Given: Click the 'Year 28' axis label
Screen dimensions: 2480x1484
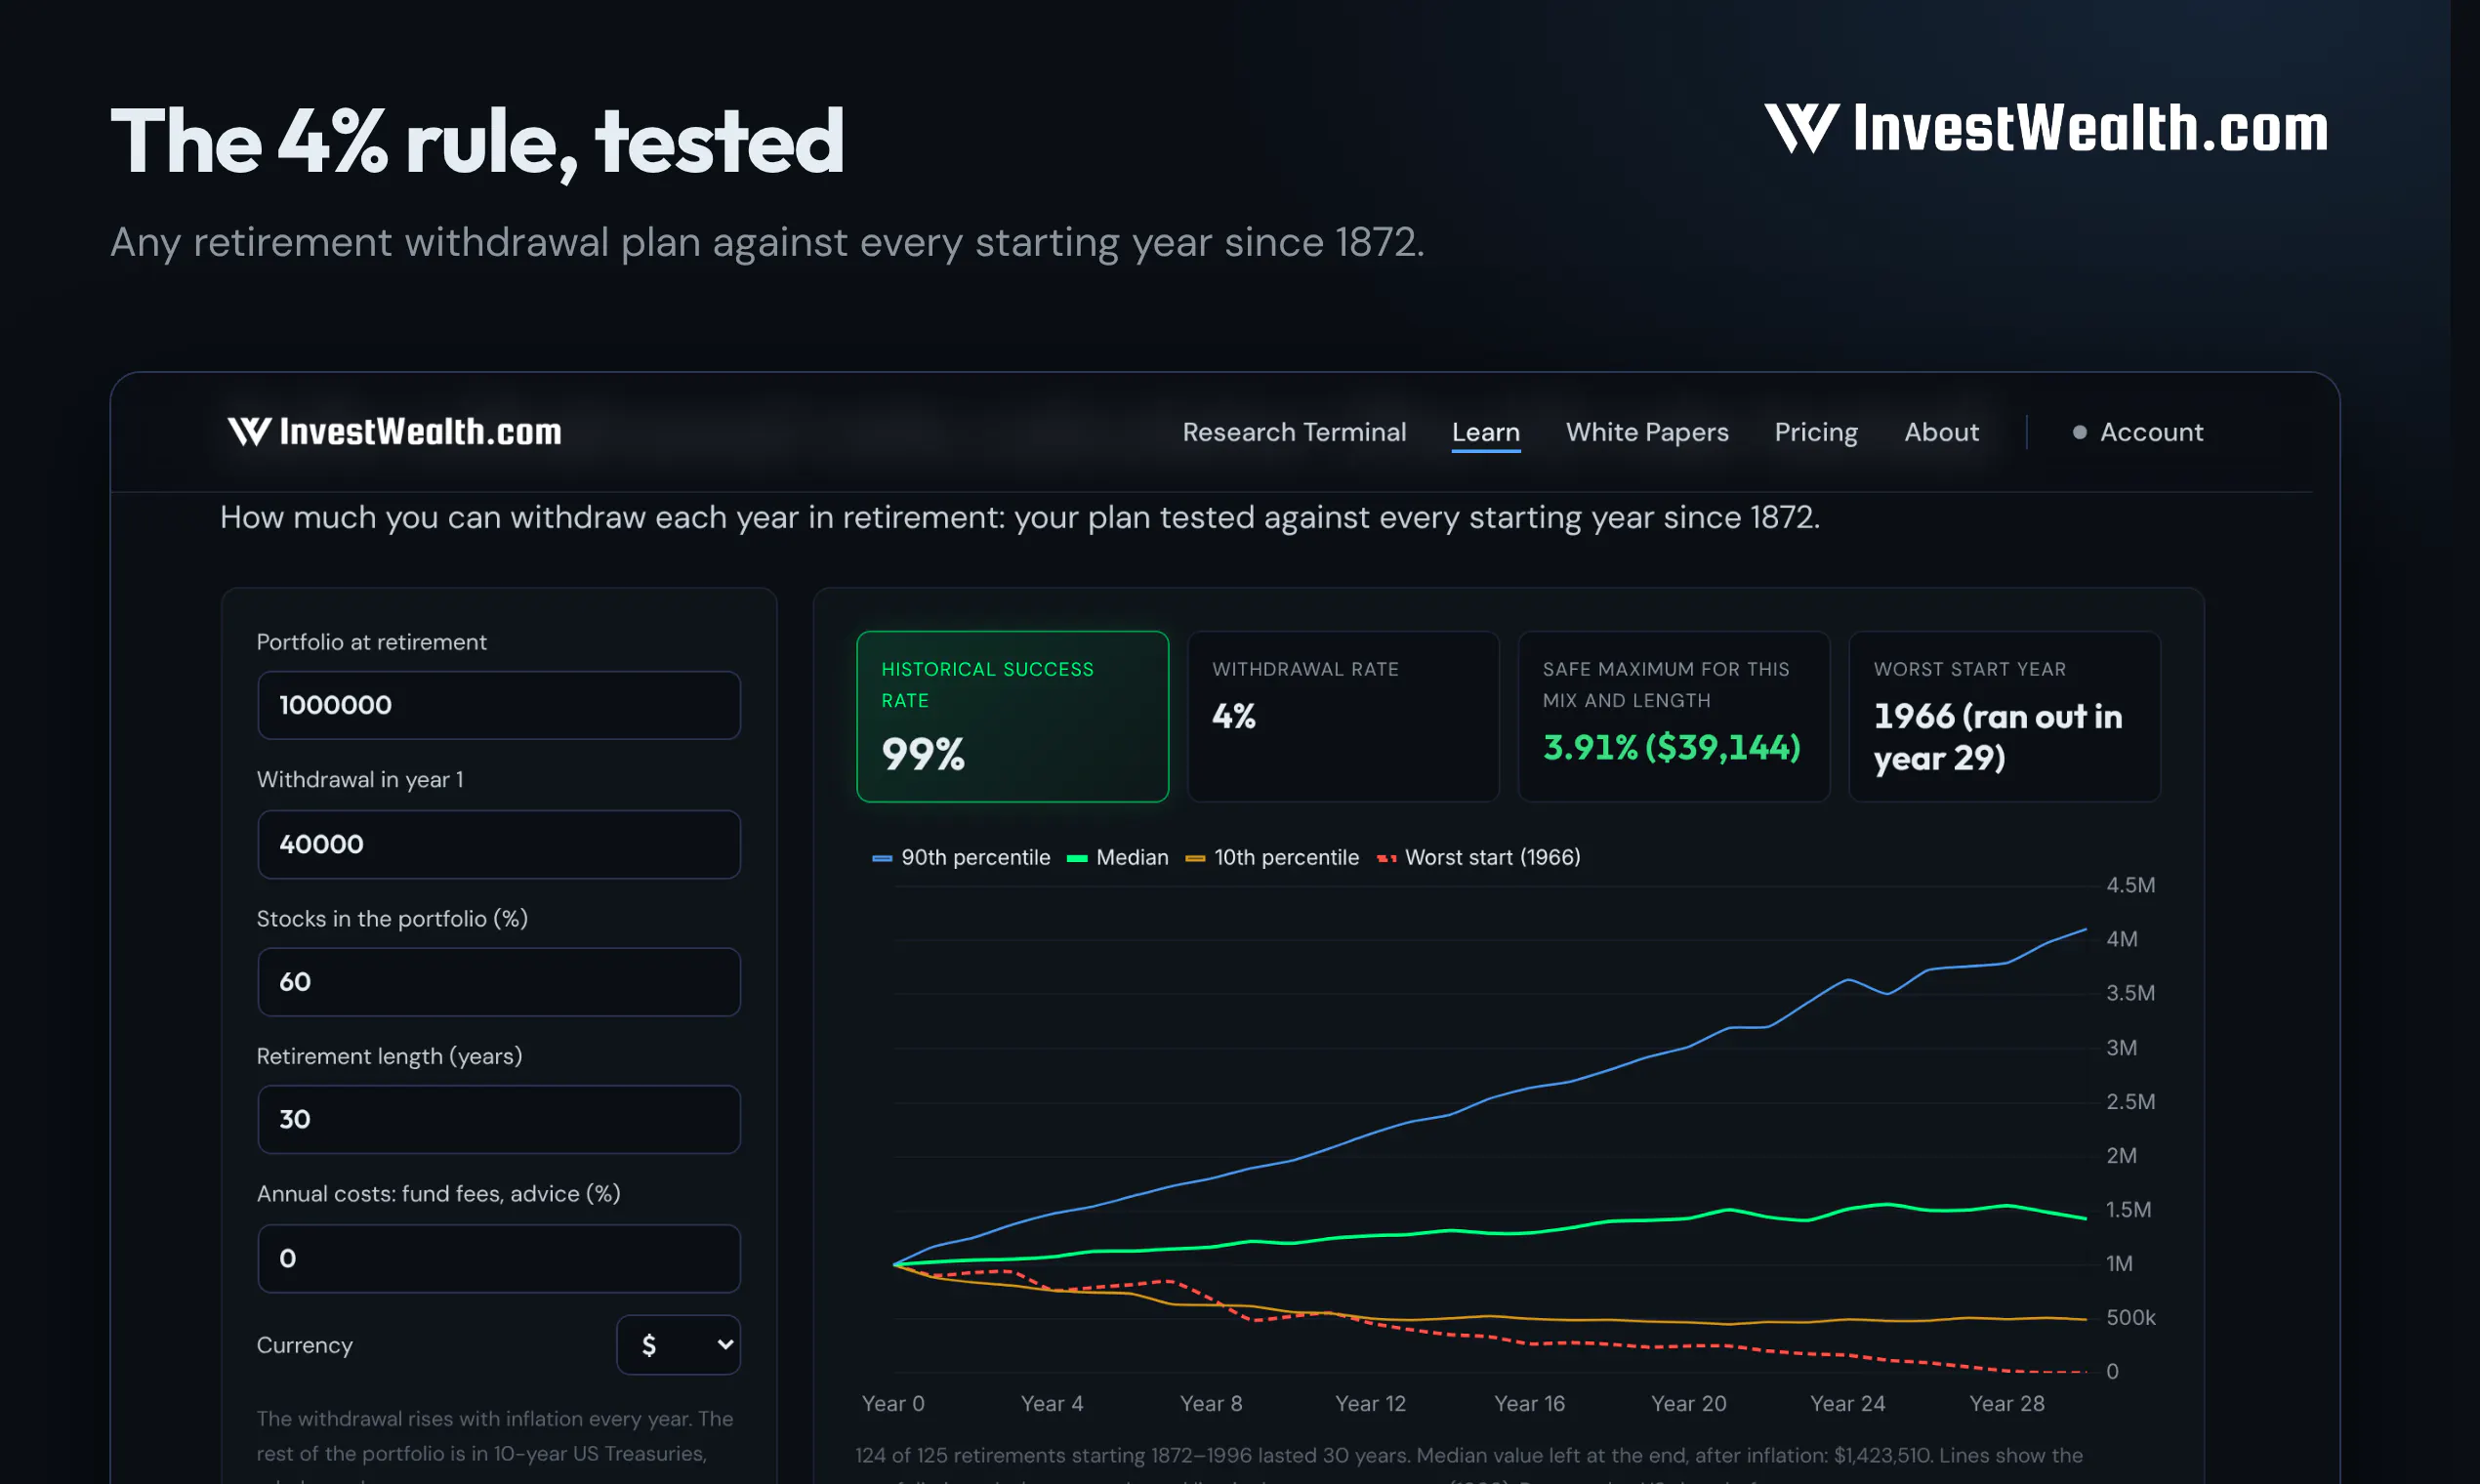Looking at the screenshot, I should pyautogui.click(x=2006, y=1403).
